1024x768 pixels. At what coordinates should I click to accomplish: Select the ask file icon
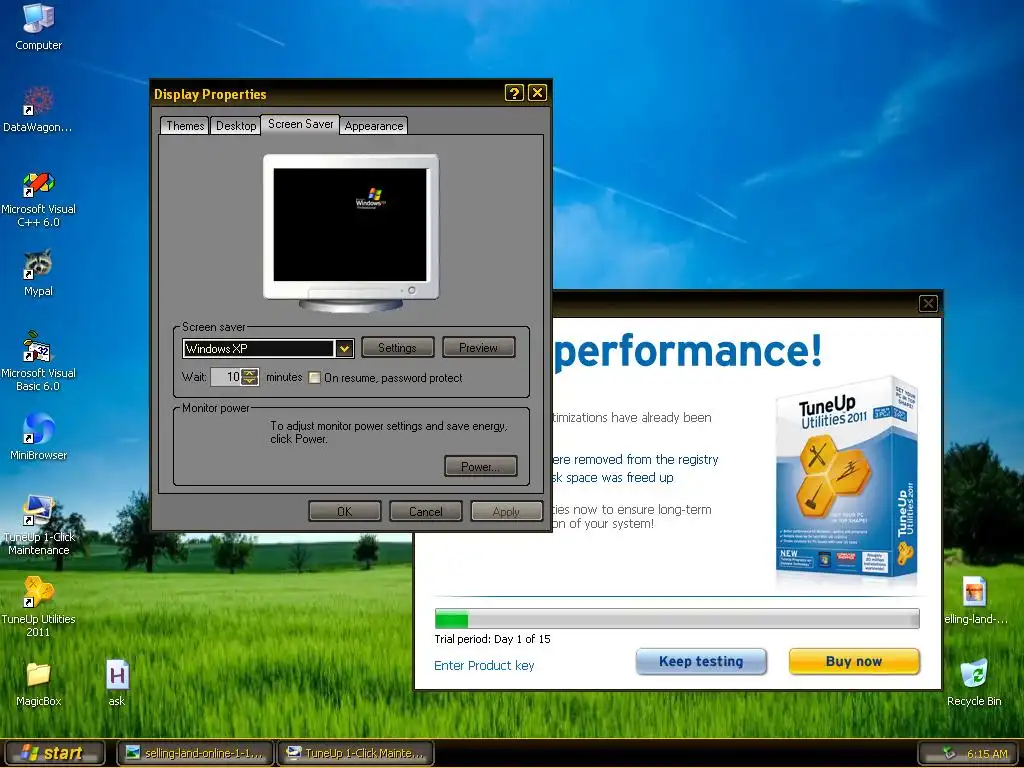(x=117, y=683)
